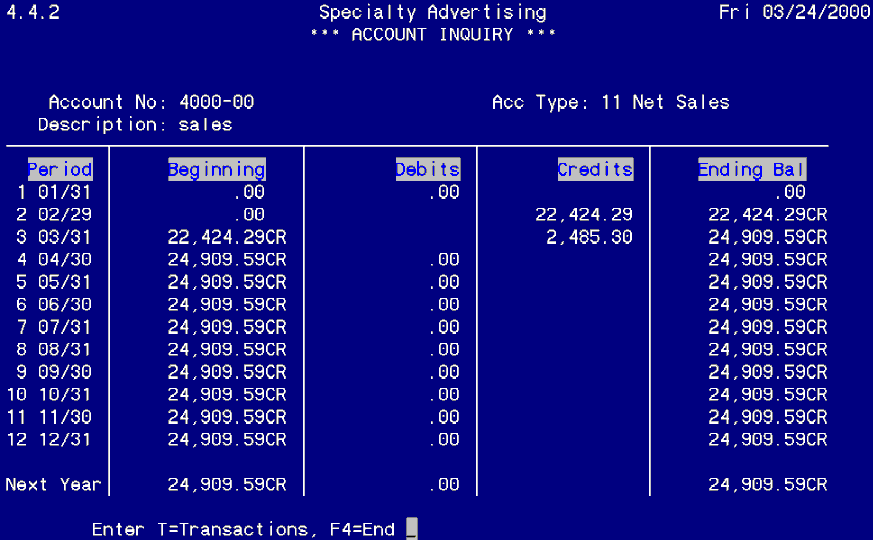Click the Period column header
The width and height of the screenshot is (873, 540).
(60, 169)
